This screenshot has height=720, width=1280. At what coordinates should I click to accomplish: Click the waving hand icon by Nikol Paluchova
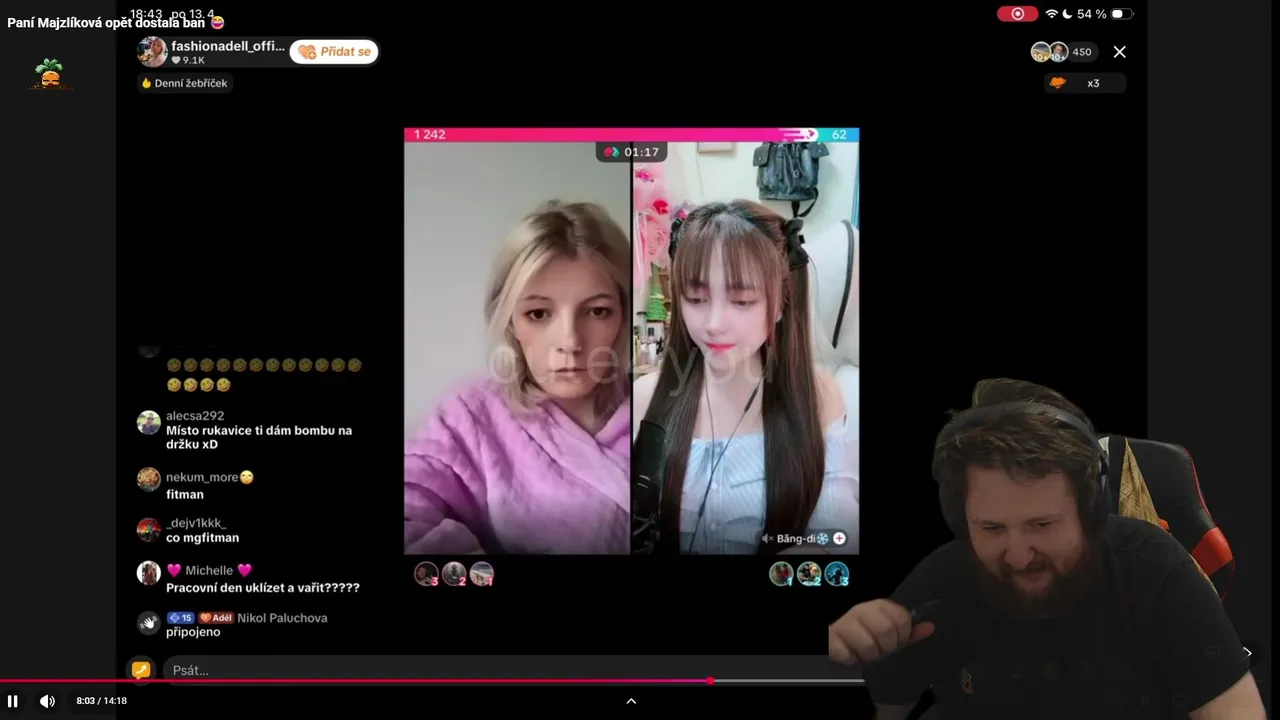148,623
